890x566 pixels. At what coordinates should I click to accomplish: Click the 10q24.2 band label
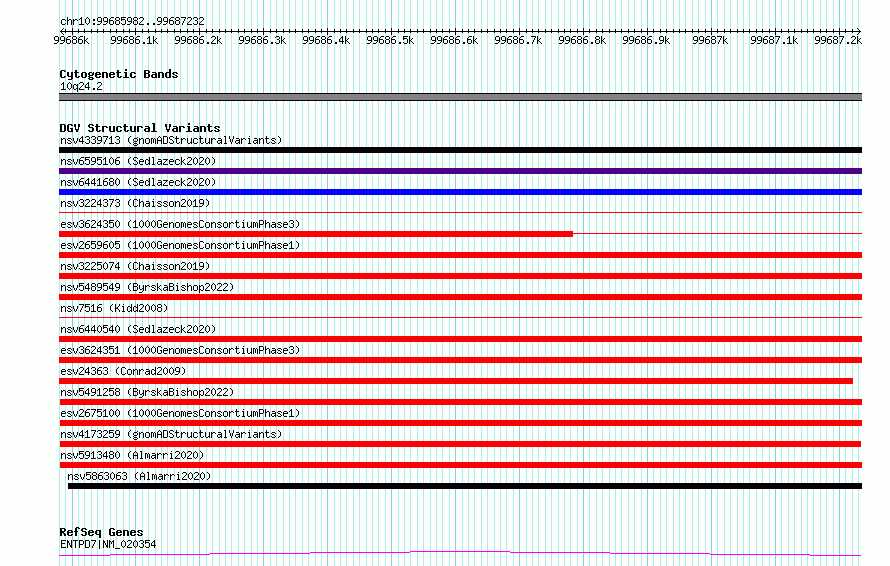pos(81,86)
